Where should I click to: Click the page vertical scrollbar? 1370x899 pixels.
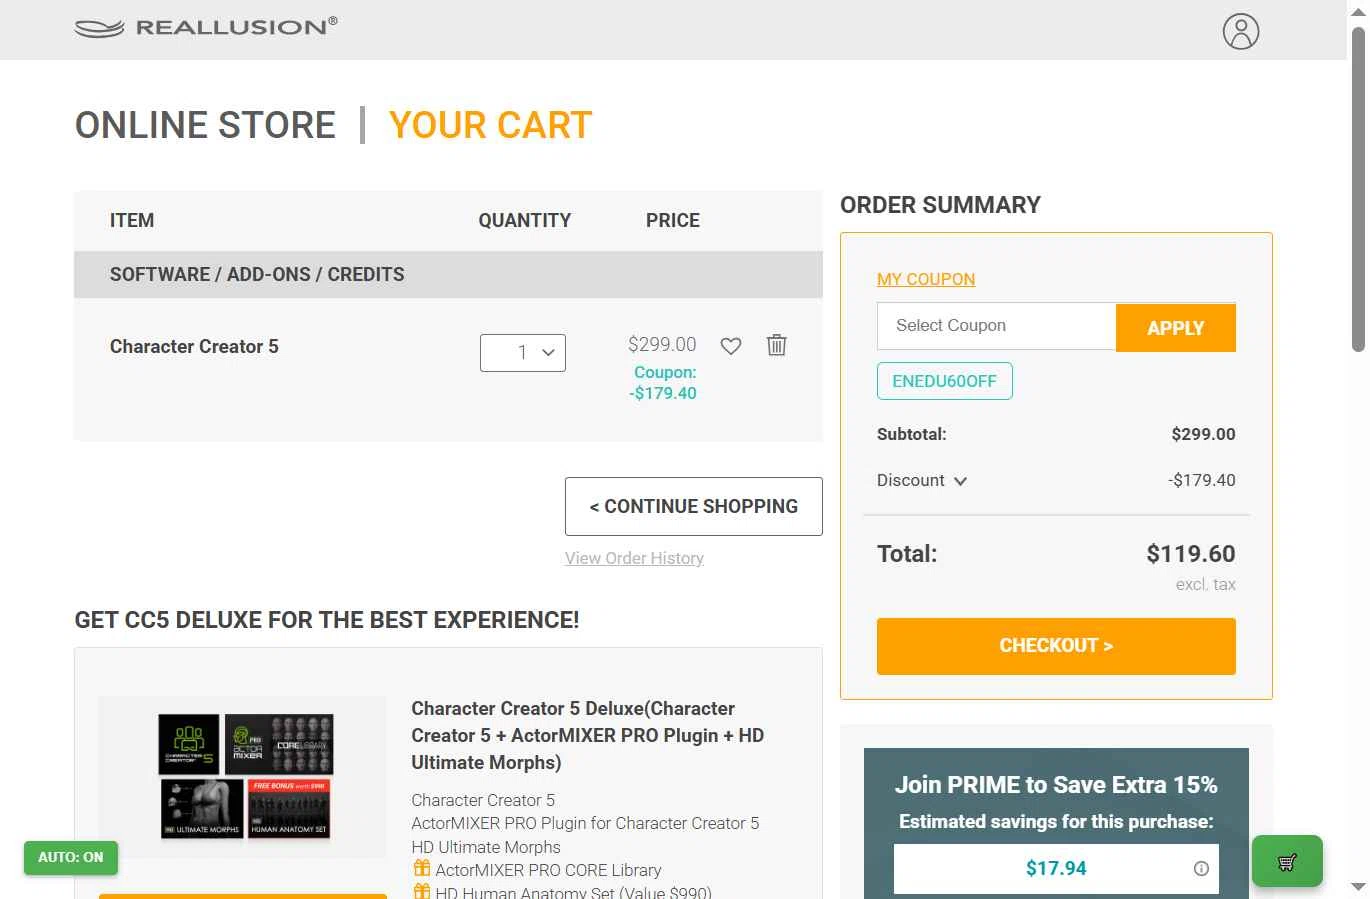[x=1358, y=190]
